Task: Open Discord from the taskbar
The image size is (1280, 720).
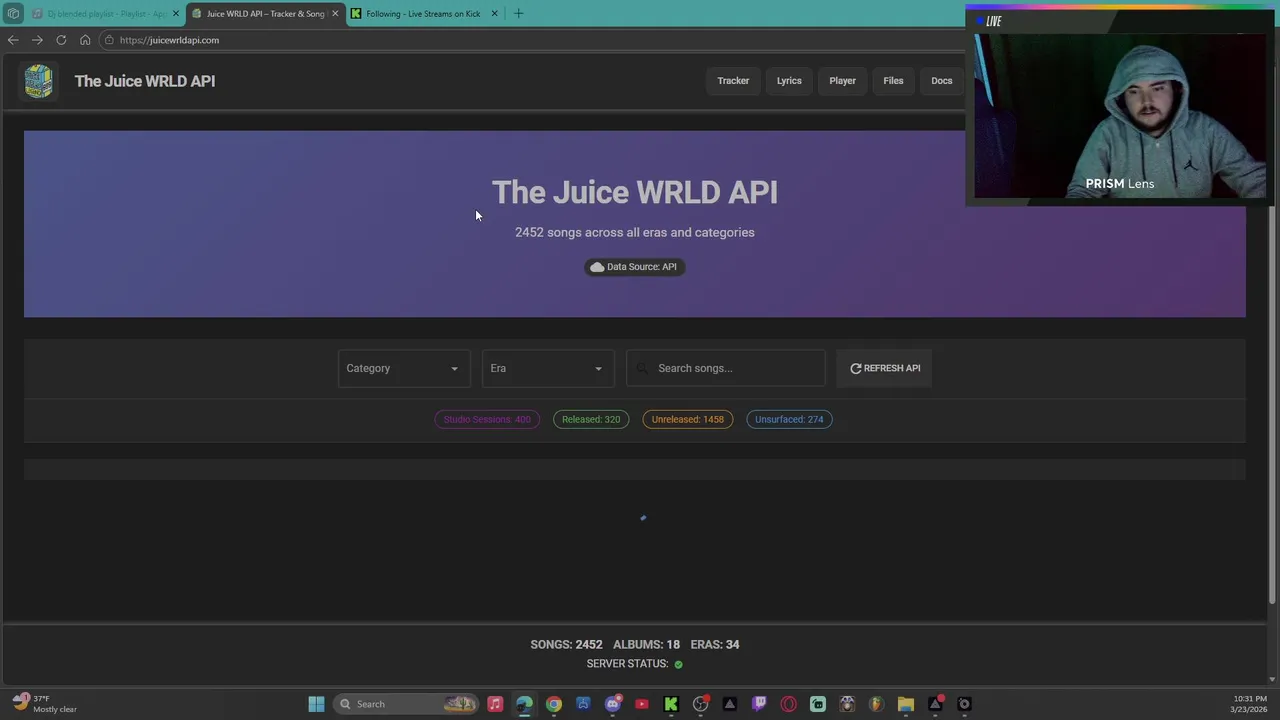Action: [613, 704]
